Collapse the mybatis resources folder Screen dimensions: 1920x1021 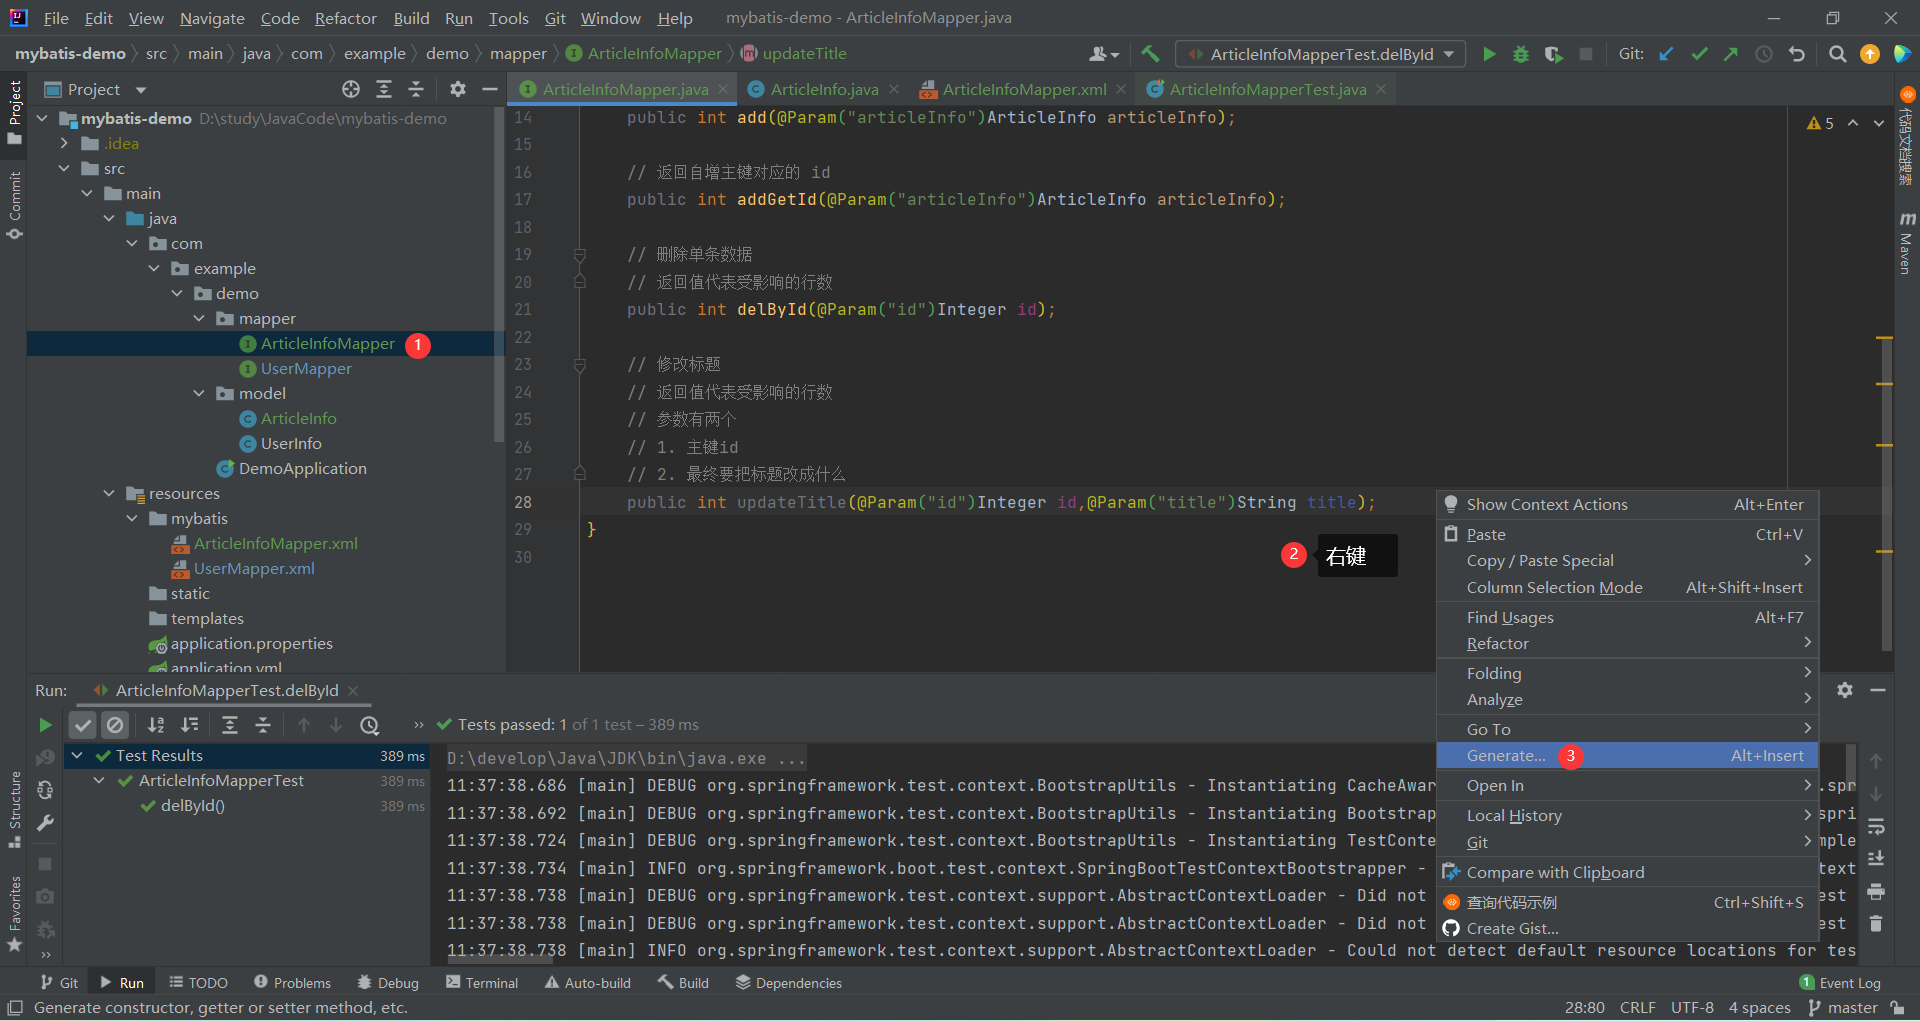[132, 519]
